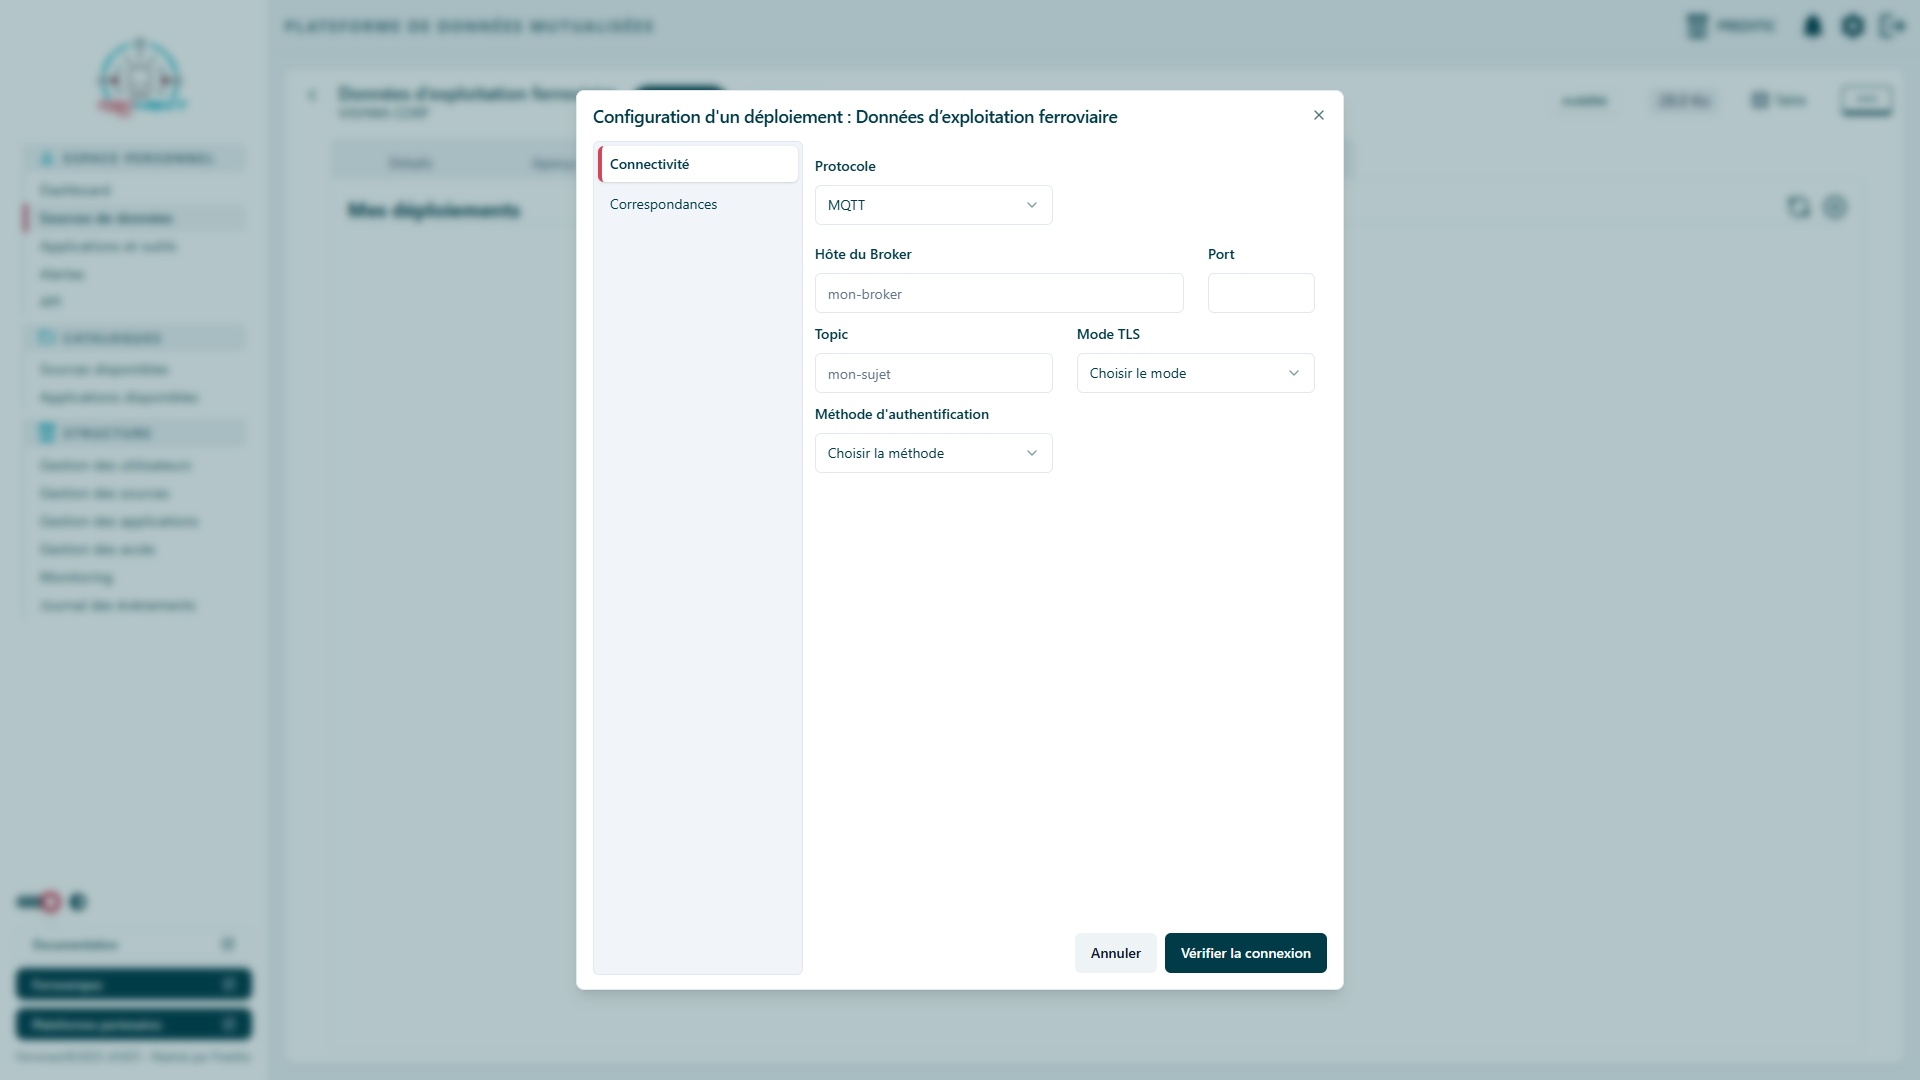Close the deployment configuration dialog
Image resolution: width=1920 pixels, height=1080 pixels.
(1319, 115)
